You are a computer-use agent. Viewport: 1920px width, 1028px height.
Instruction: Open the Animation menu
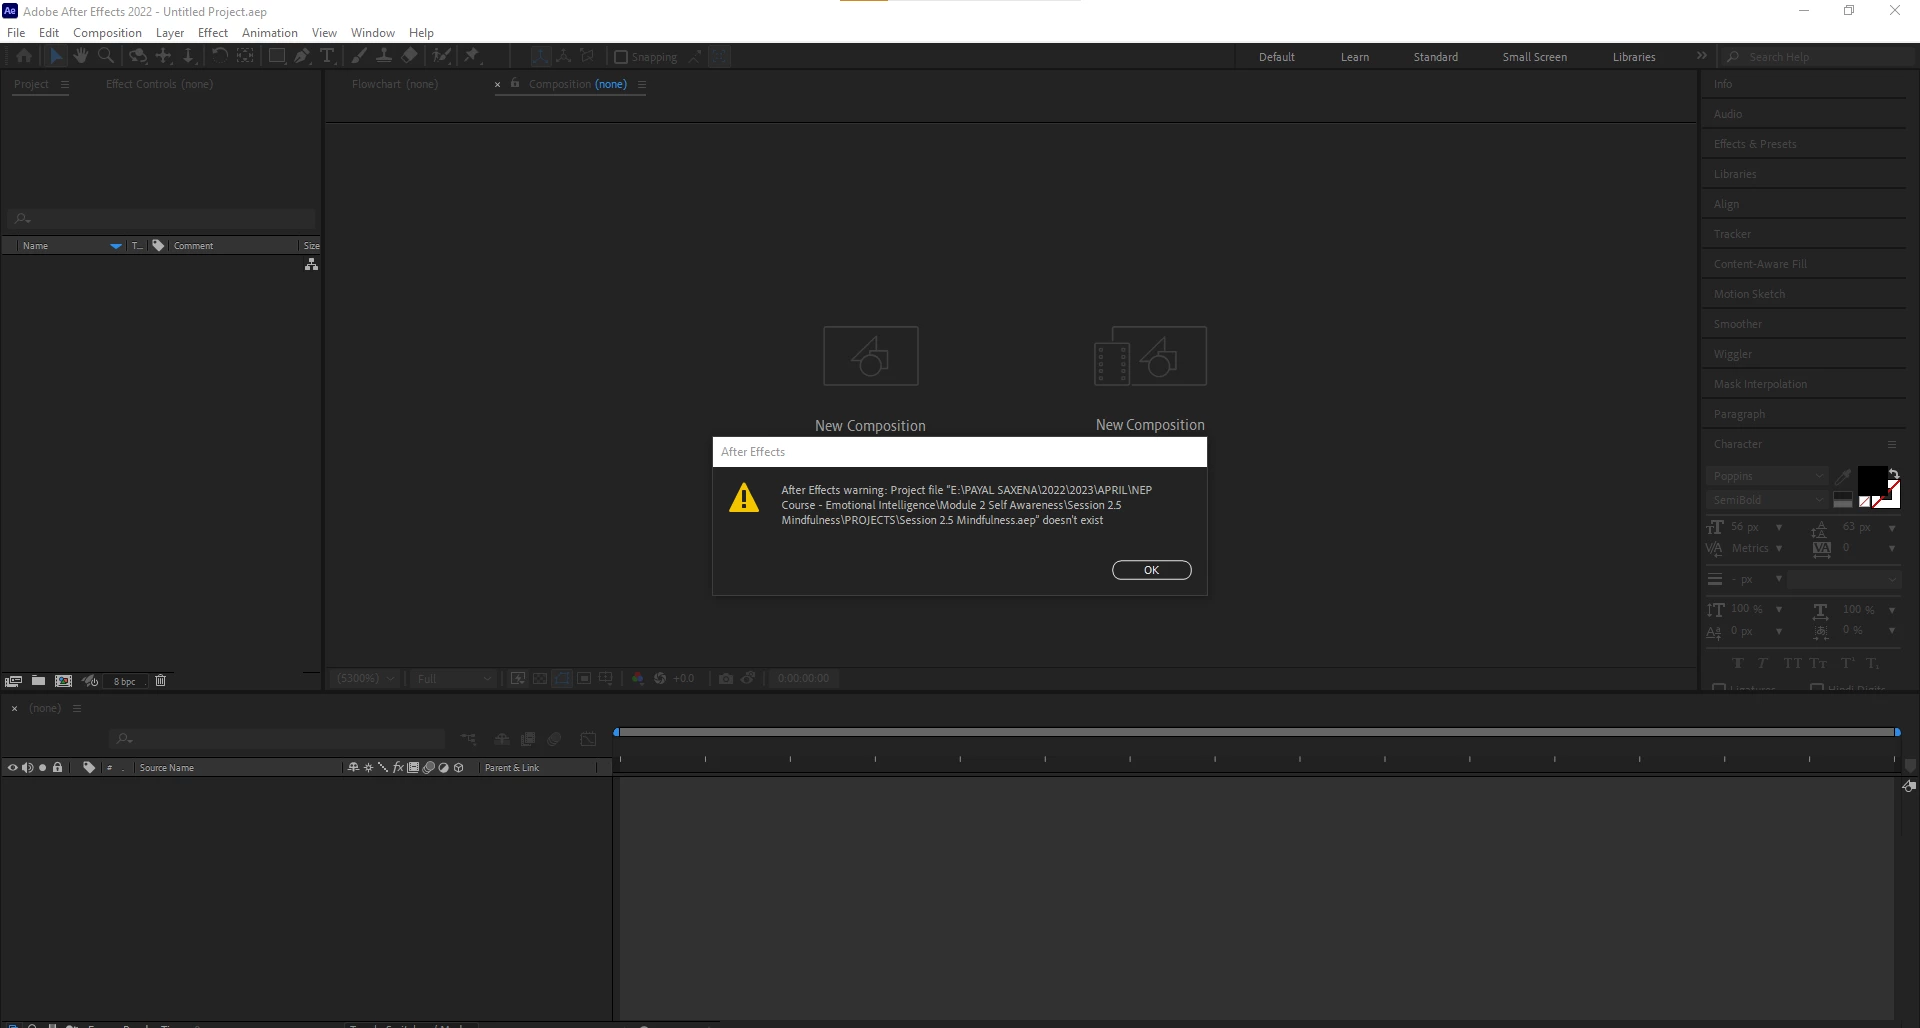pyautogui.click(x=270, y=33)
